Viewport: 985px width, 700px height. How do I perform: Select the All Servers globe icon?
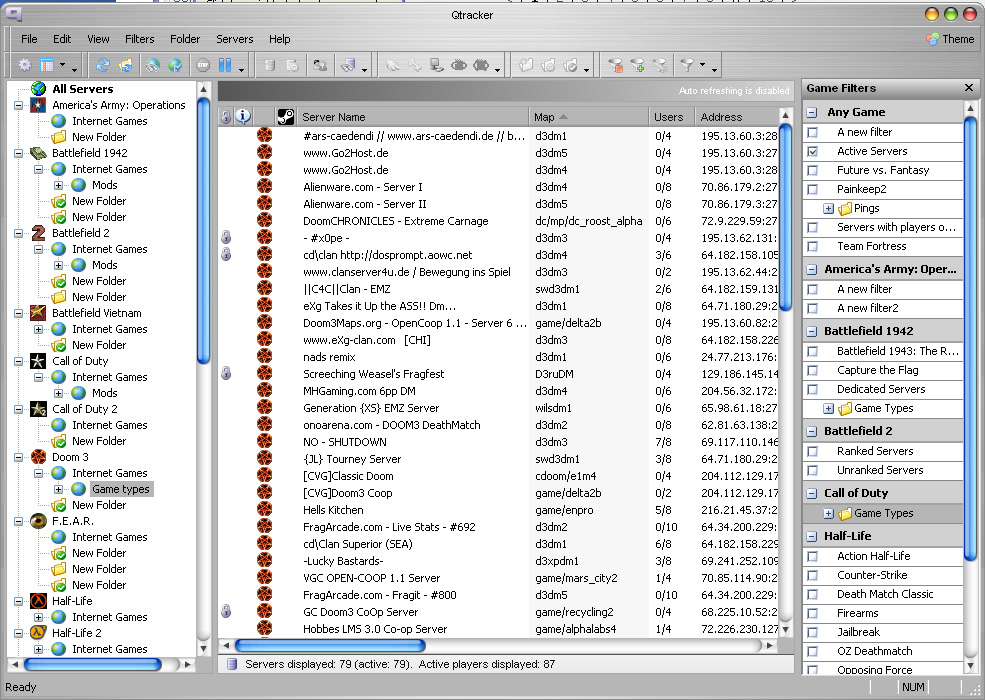tap(39, 89)
